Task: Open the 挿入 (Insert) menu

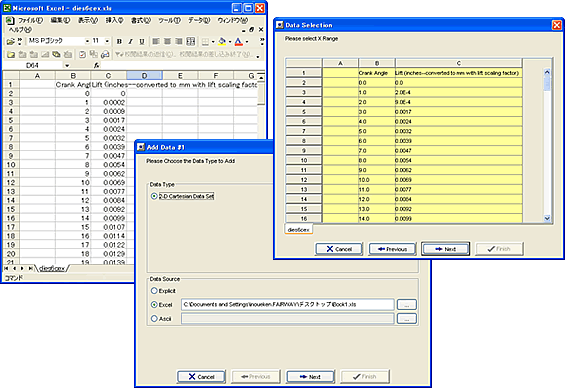Action: (114, 20)
